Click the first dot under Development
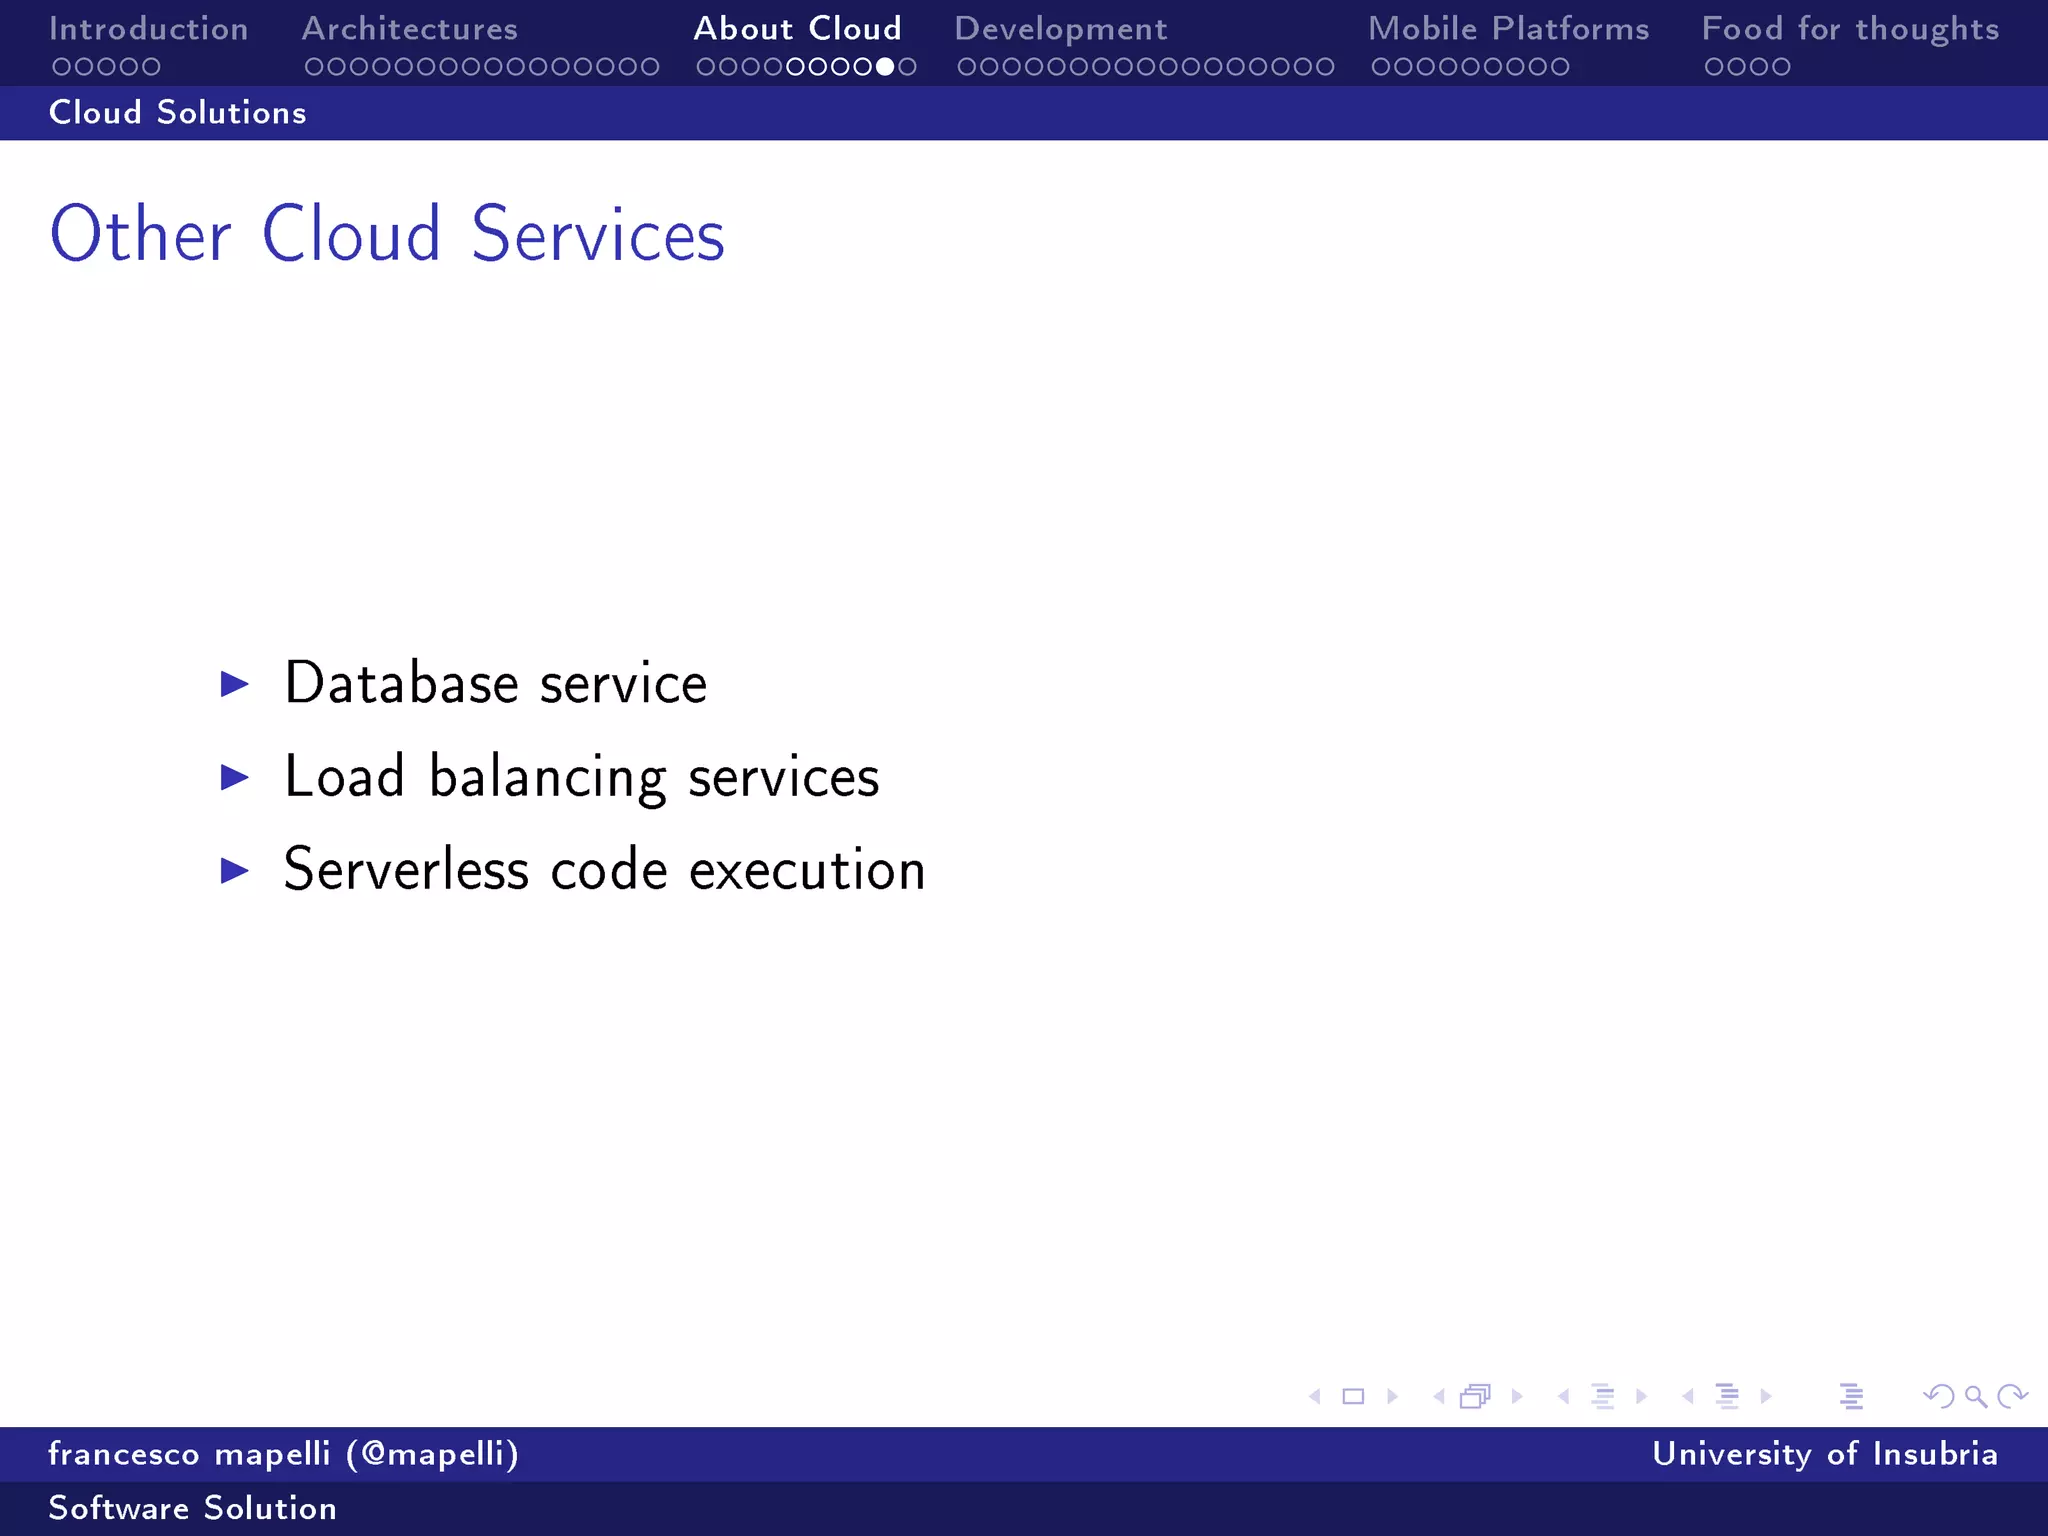This screenshot has height=1536, width=2048. point(967,67)
